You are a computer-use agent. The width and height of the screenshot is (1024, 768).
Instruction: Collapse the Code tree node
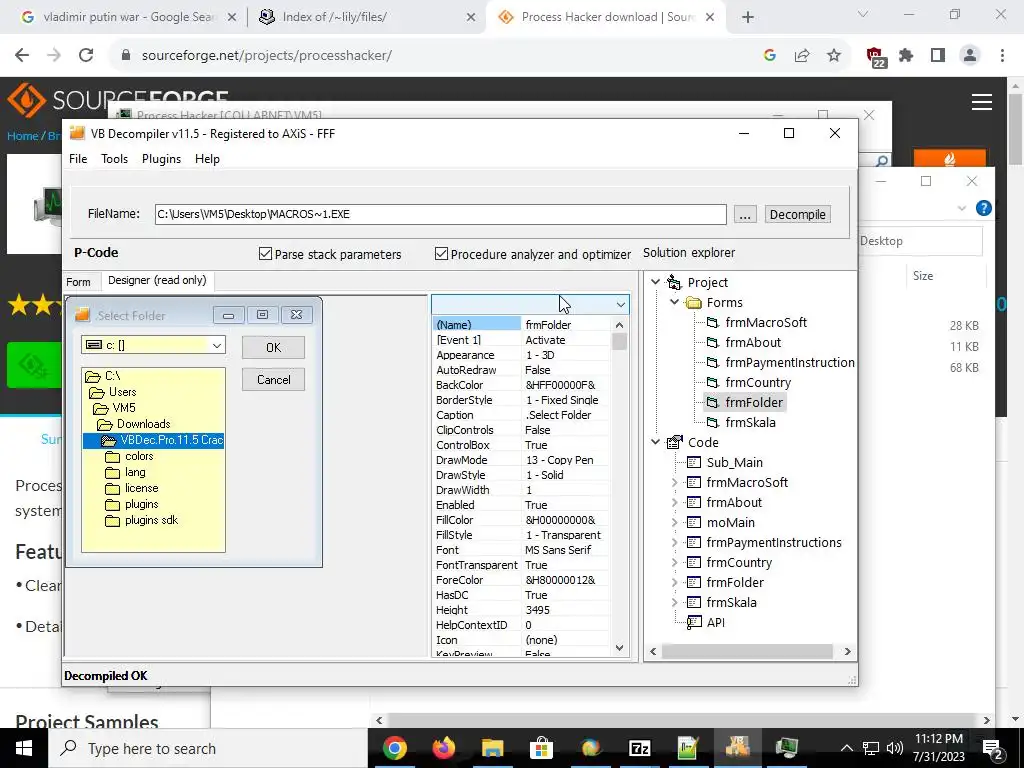click(x=655, y=442)
